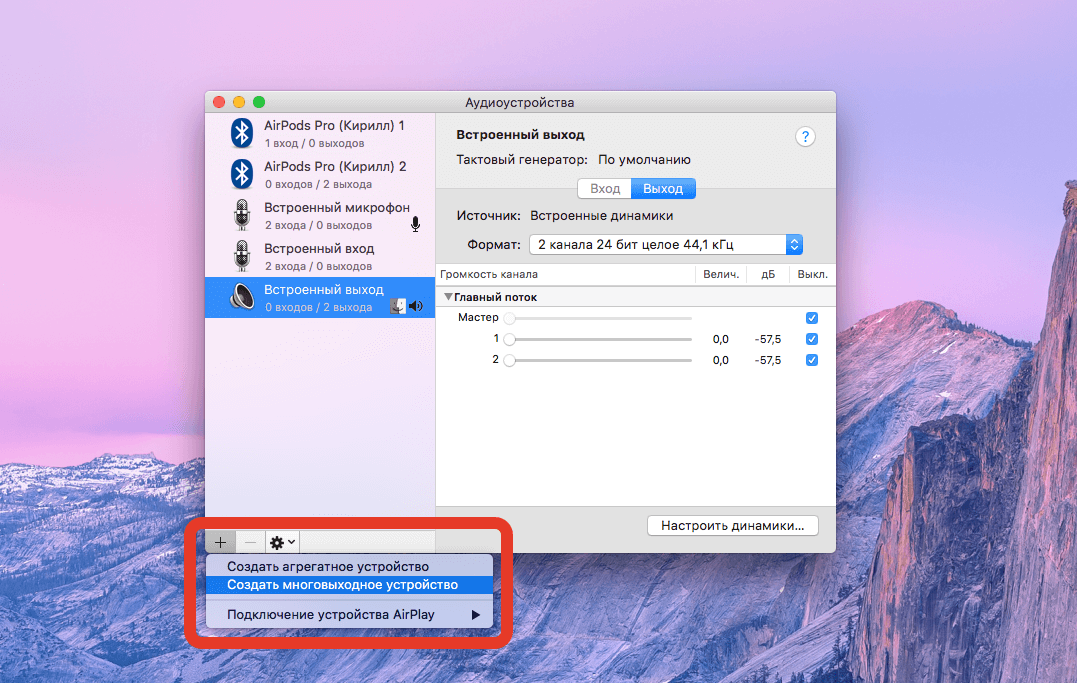Choose Создать агрегатное устройство menu item
Screen dimensions: 1077x683
pos(328,566)
